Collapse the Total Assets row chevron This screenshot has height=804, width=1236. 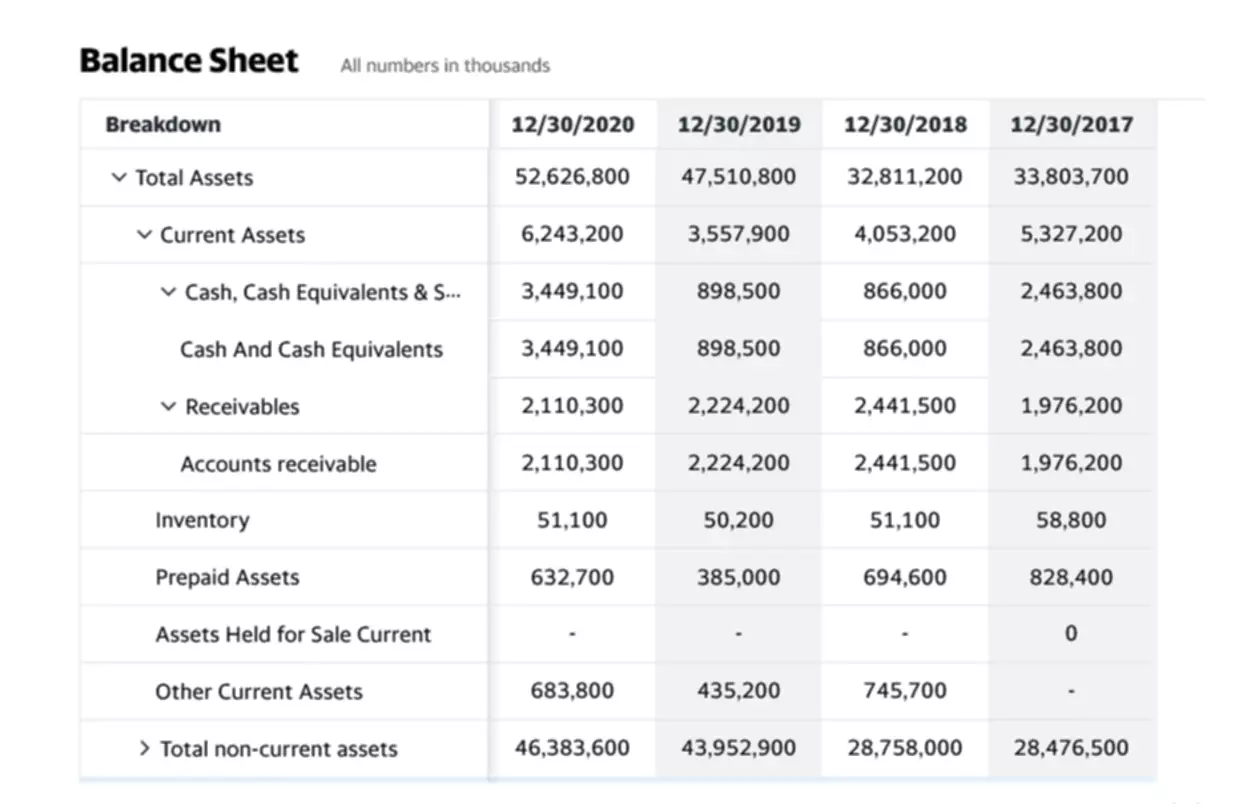[119, 178]
